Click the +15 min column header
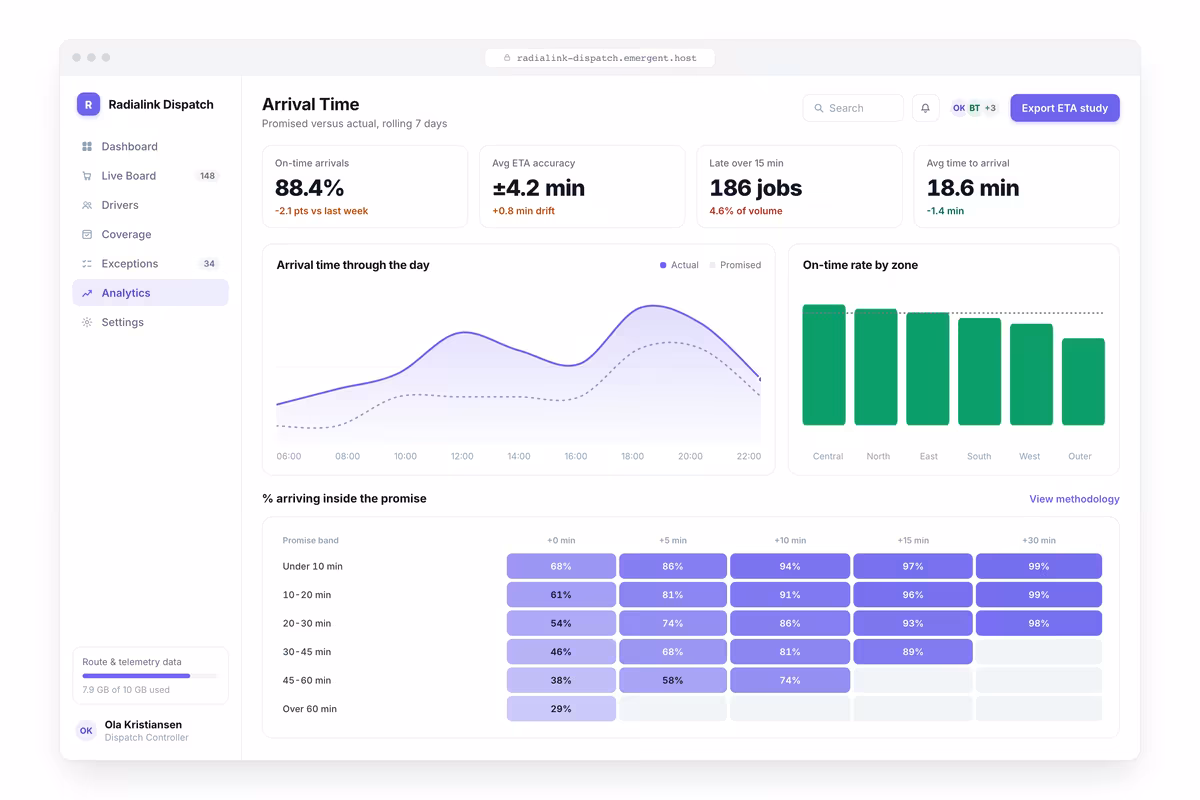 (x=912, y=540)
